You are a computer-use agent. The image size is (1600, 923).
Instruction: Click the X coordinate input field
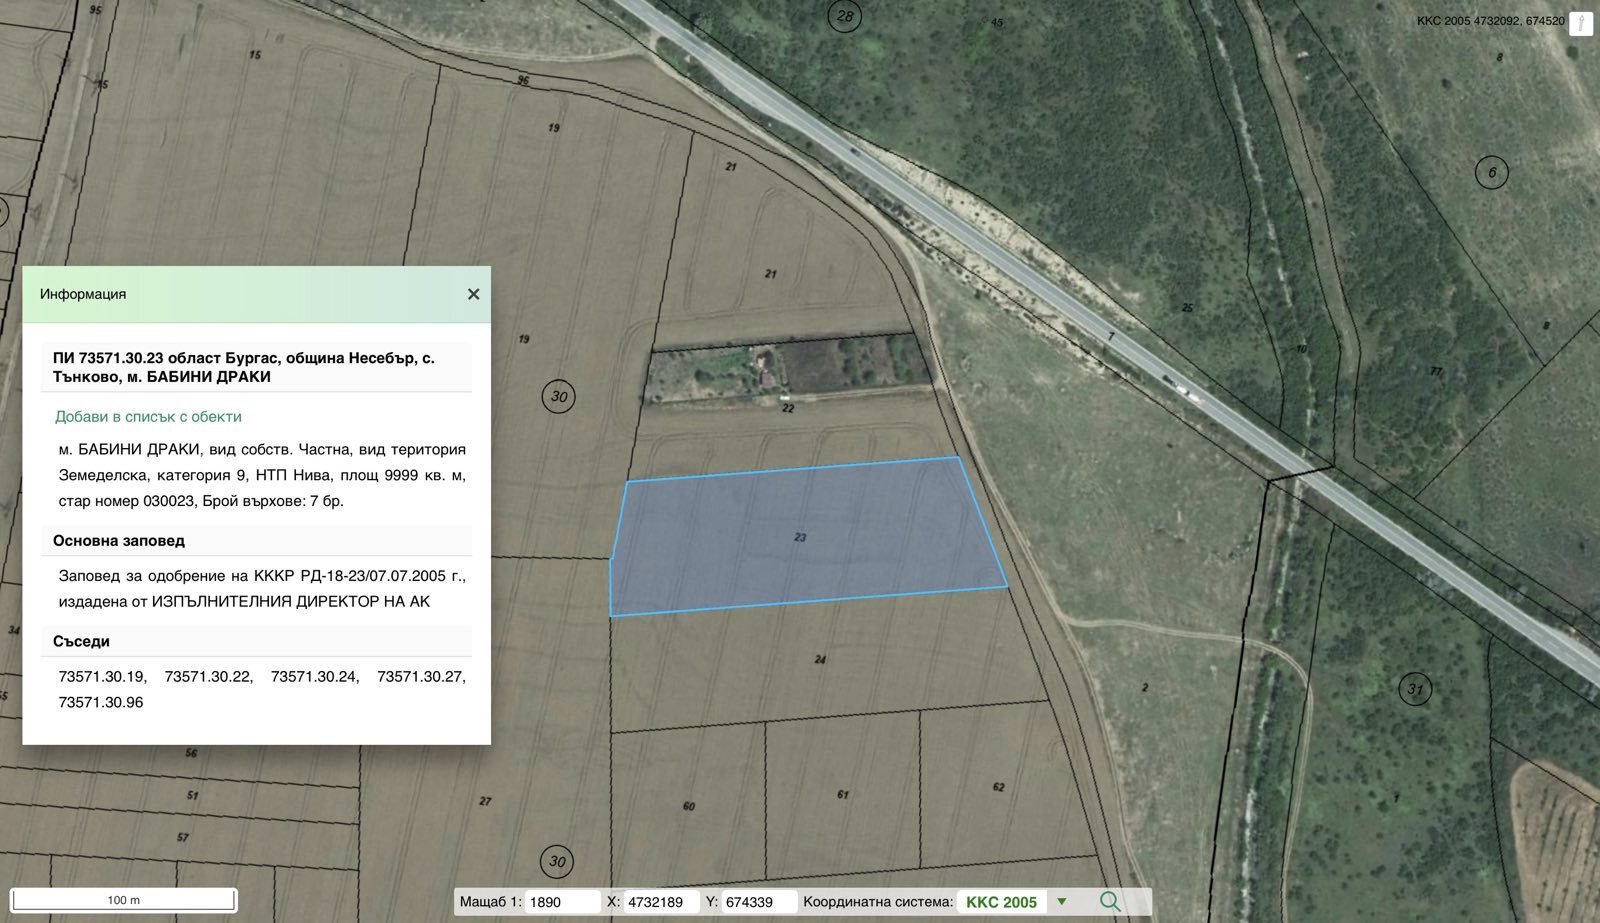tap(660, 902)
